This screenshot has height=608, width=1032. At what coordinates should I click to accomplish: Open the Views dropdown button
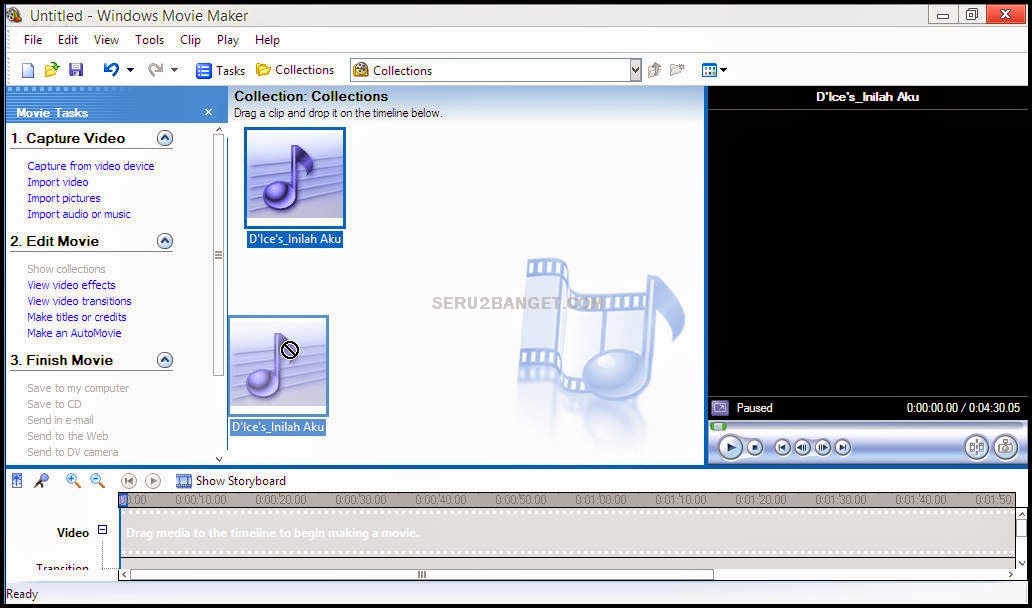pyautogui.click(x=714, y=70)
